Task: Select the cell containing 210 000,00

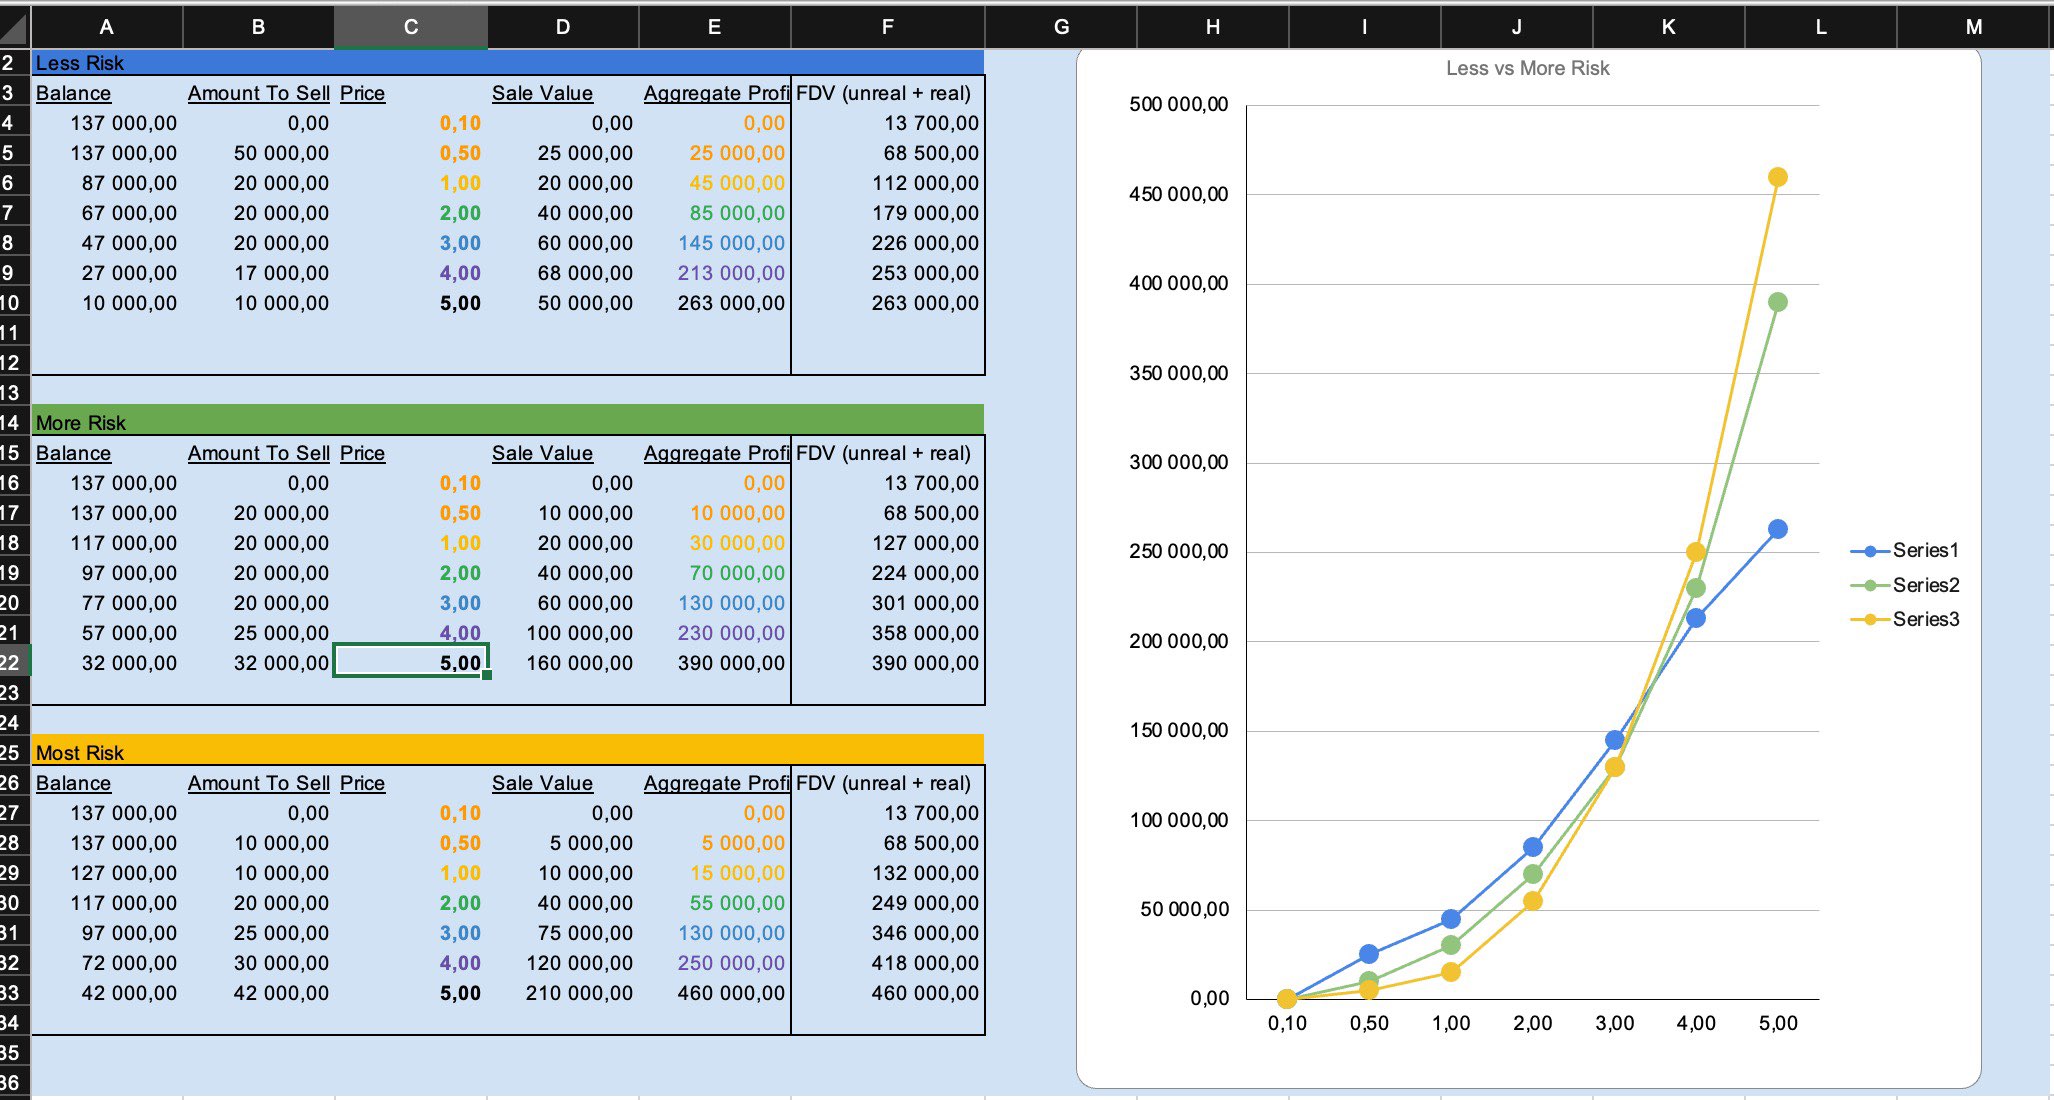Action: [x=579, y=993]
